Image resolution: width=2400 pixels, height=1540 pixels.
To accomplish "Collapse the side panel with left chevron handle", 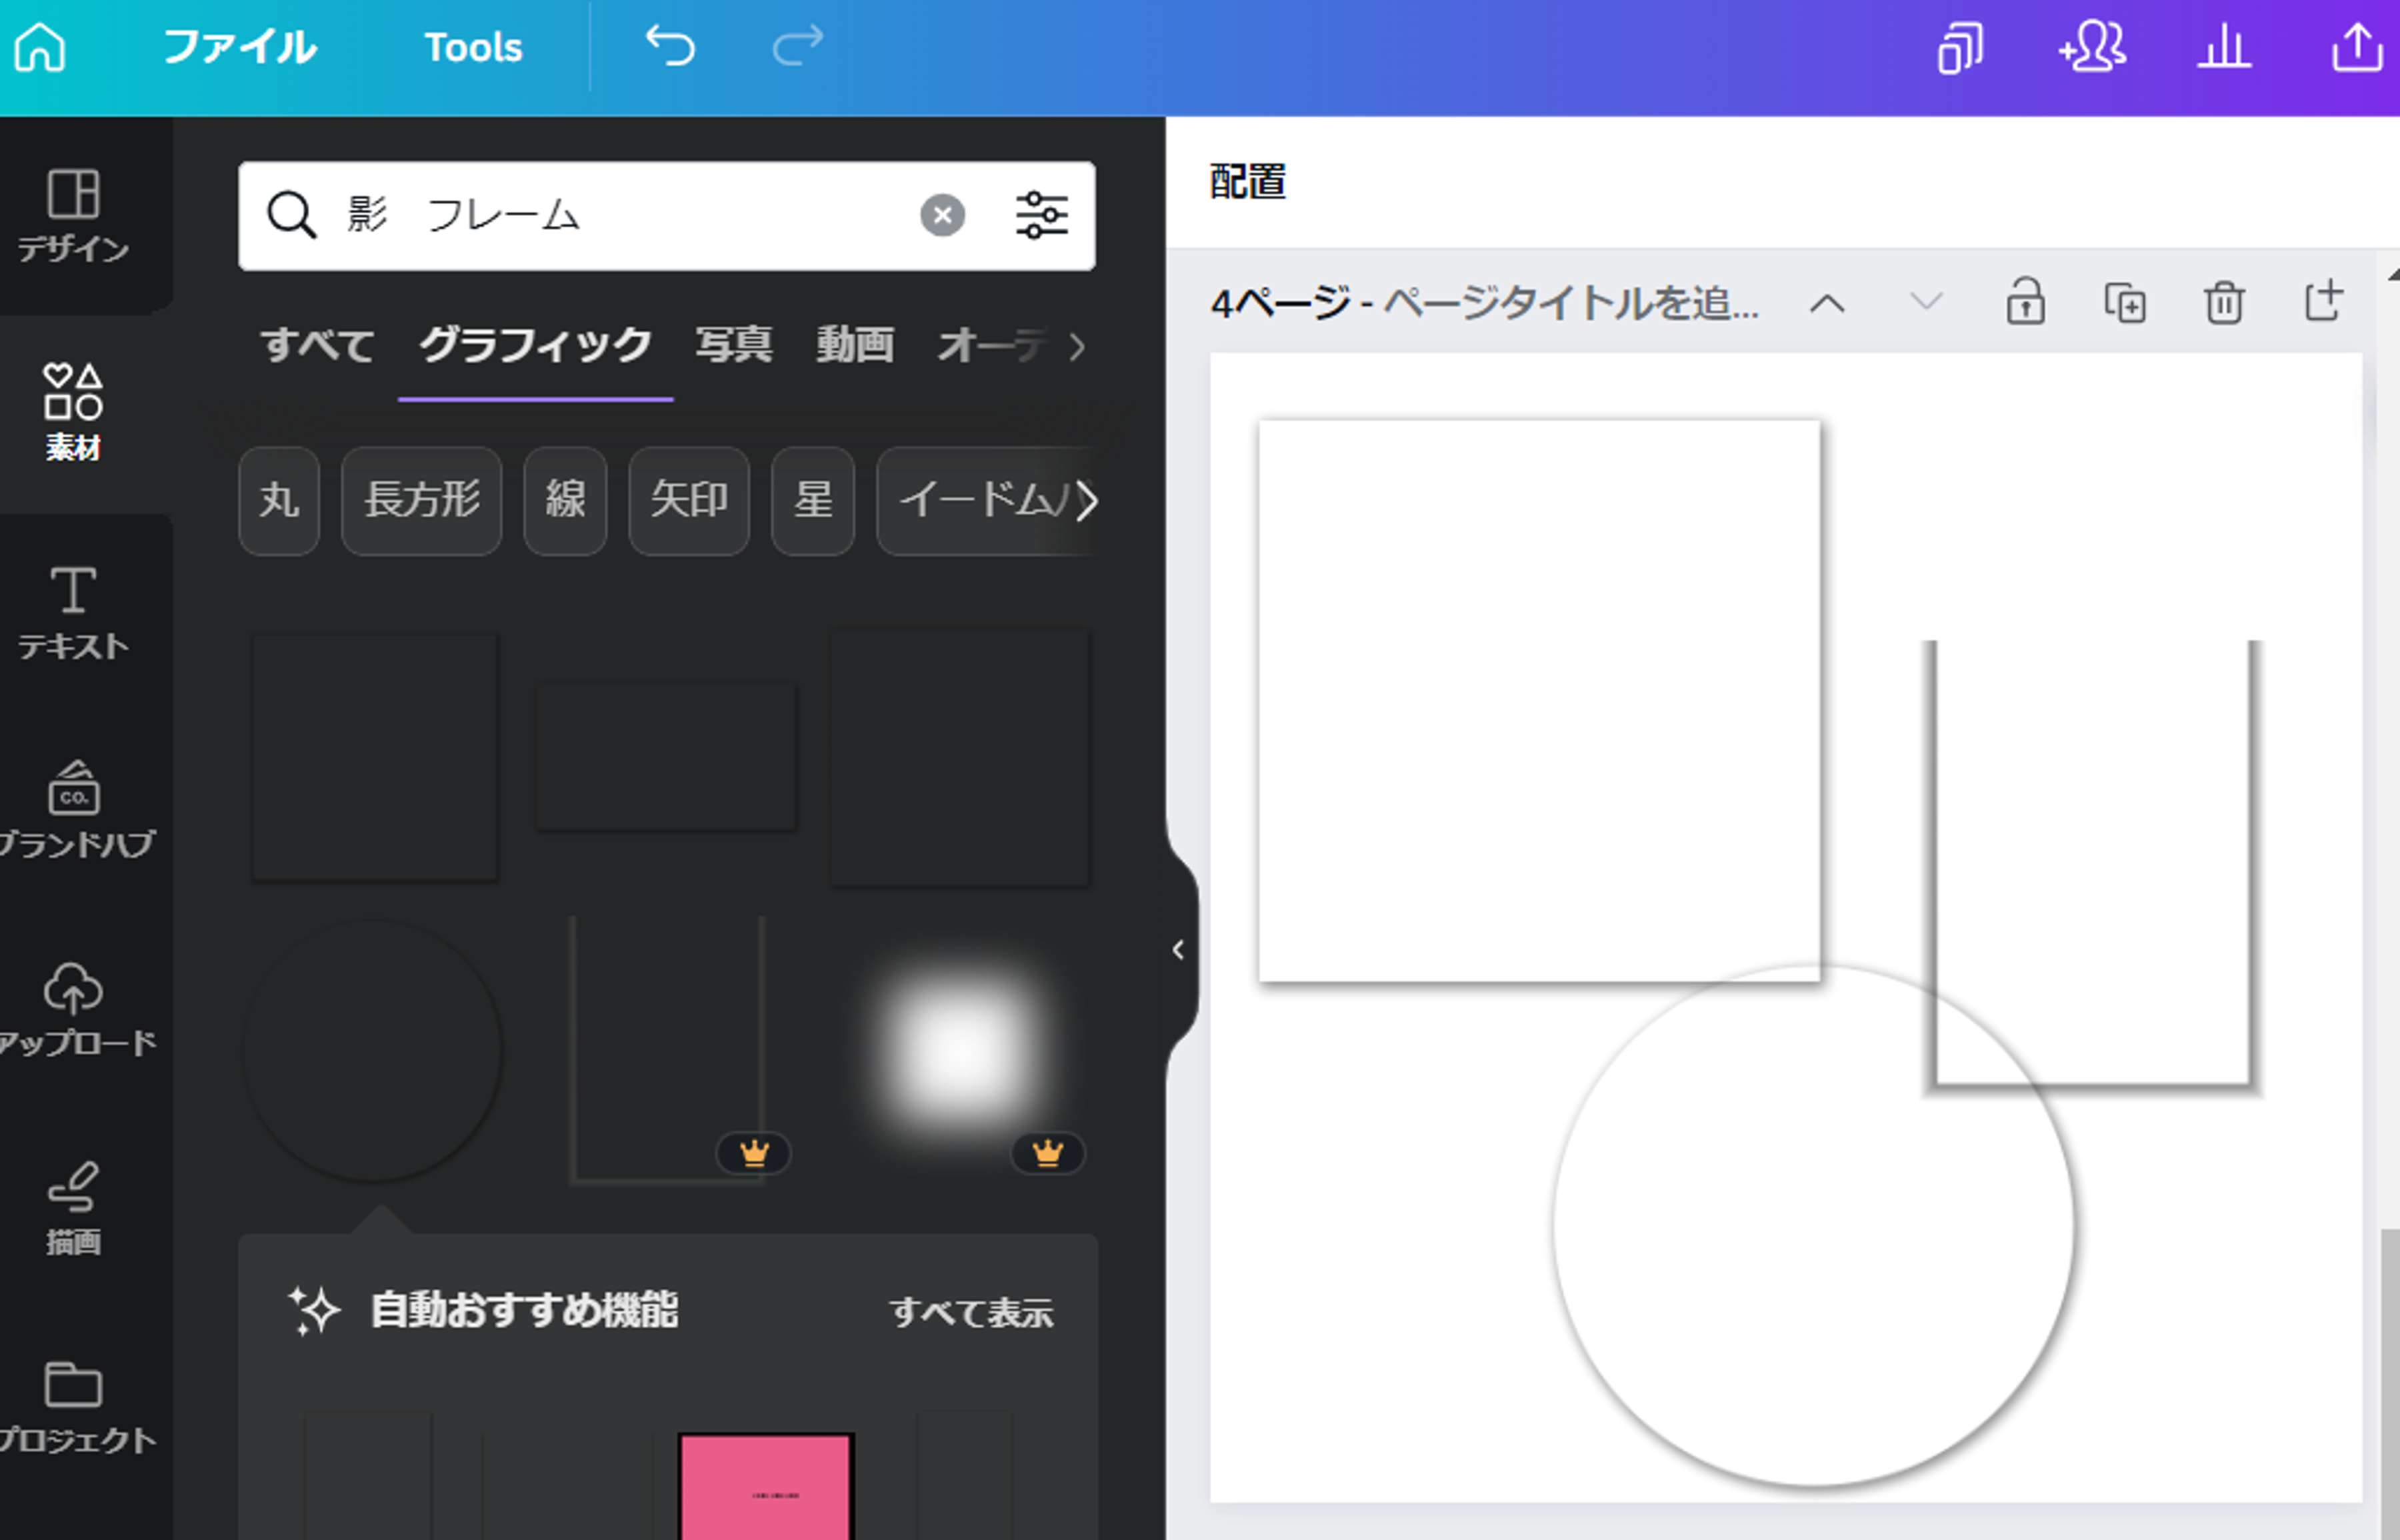I will pyautogui.click(x=1178, y=950).
